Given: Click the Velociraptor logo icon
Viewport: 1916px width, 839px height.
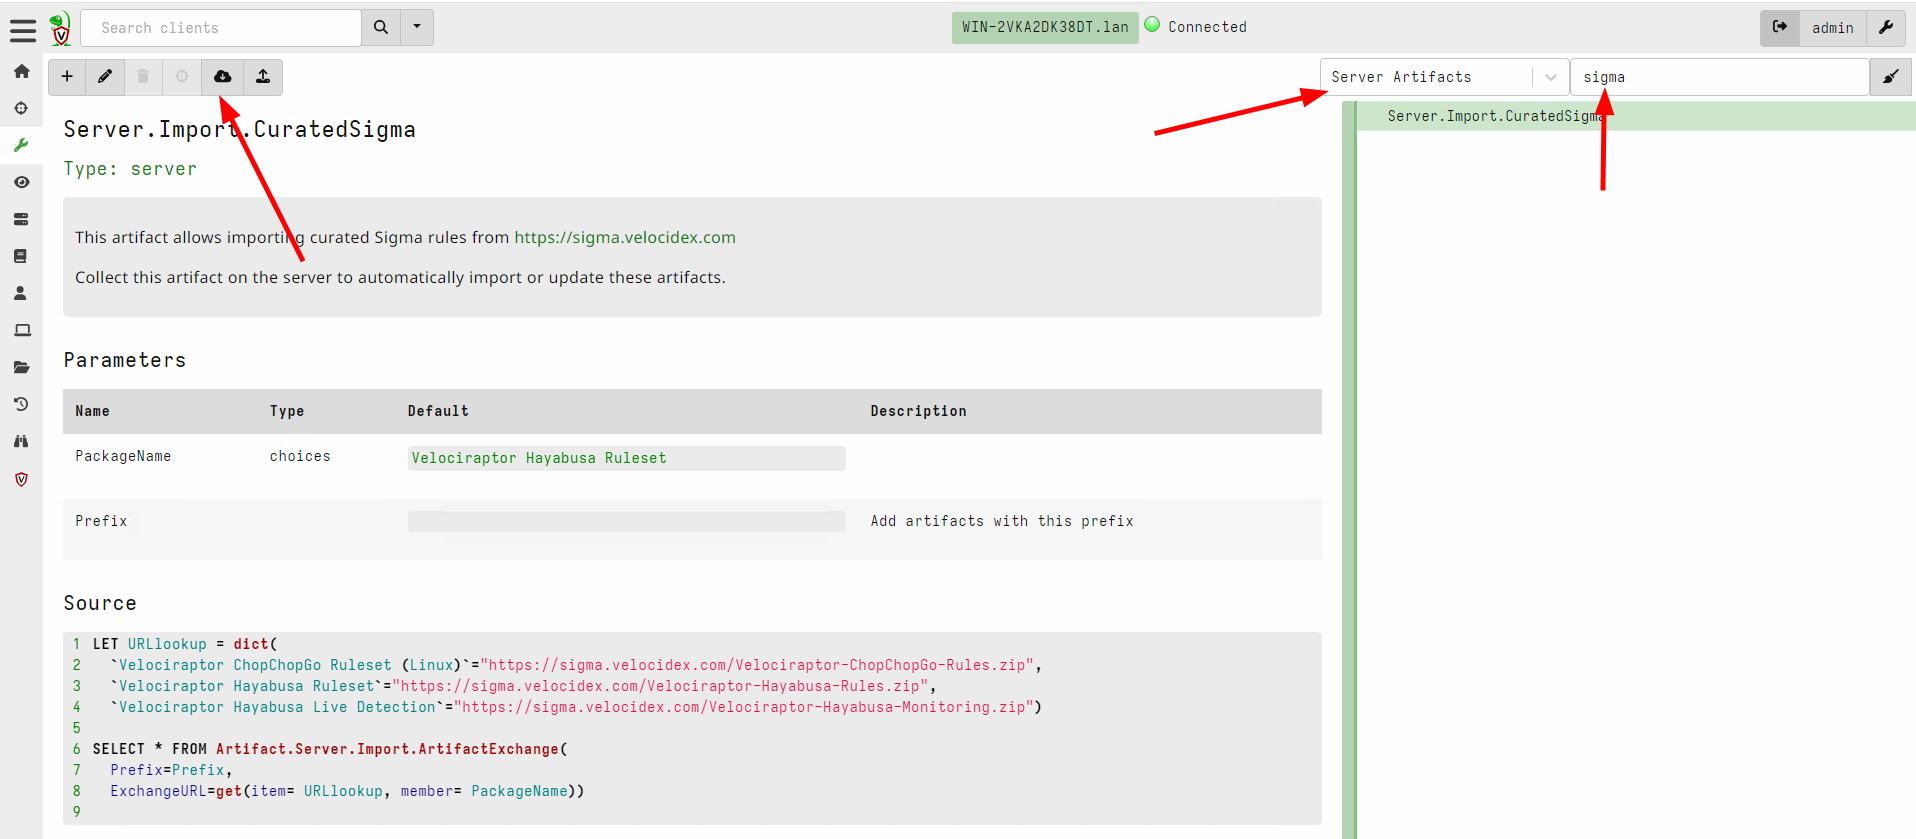Looking at the screenshot, I should coord(61,28).
